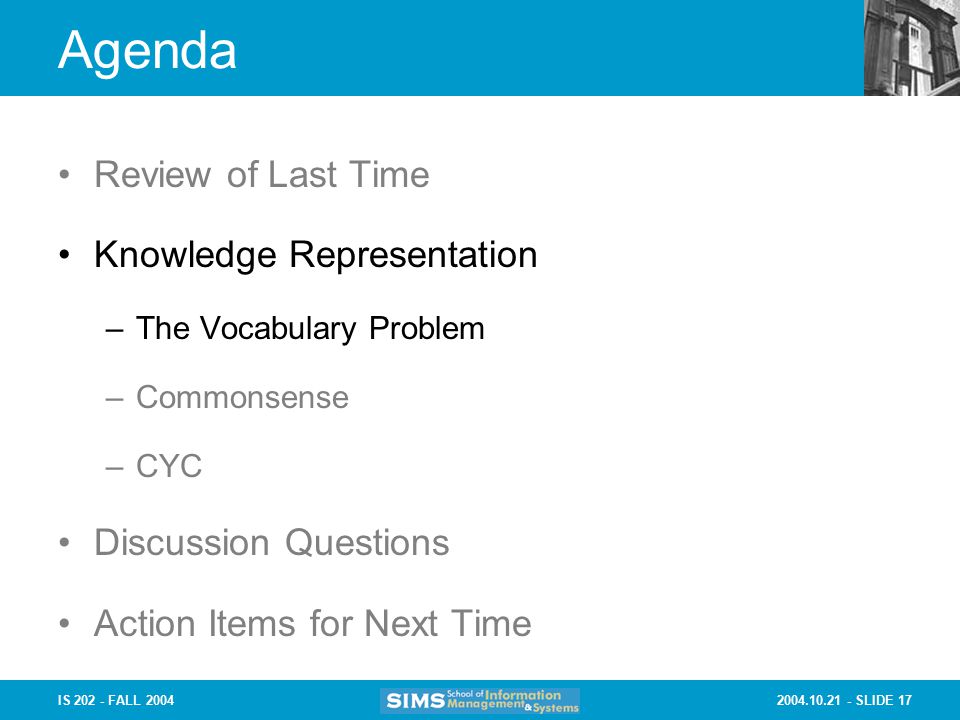The width and height of the screenshot is (960, 720).
Task: Click the dash before Commonsense
Action: coord(114,400)
